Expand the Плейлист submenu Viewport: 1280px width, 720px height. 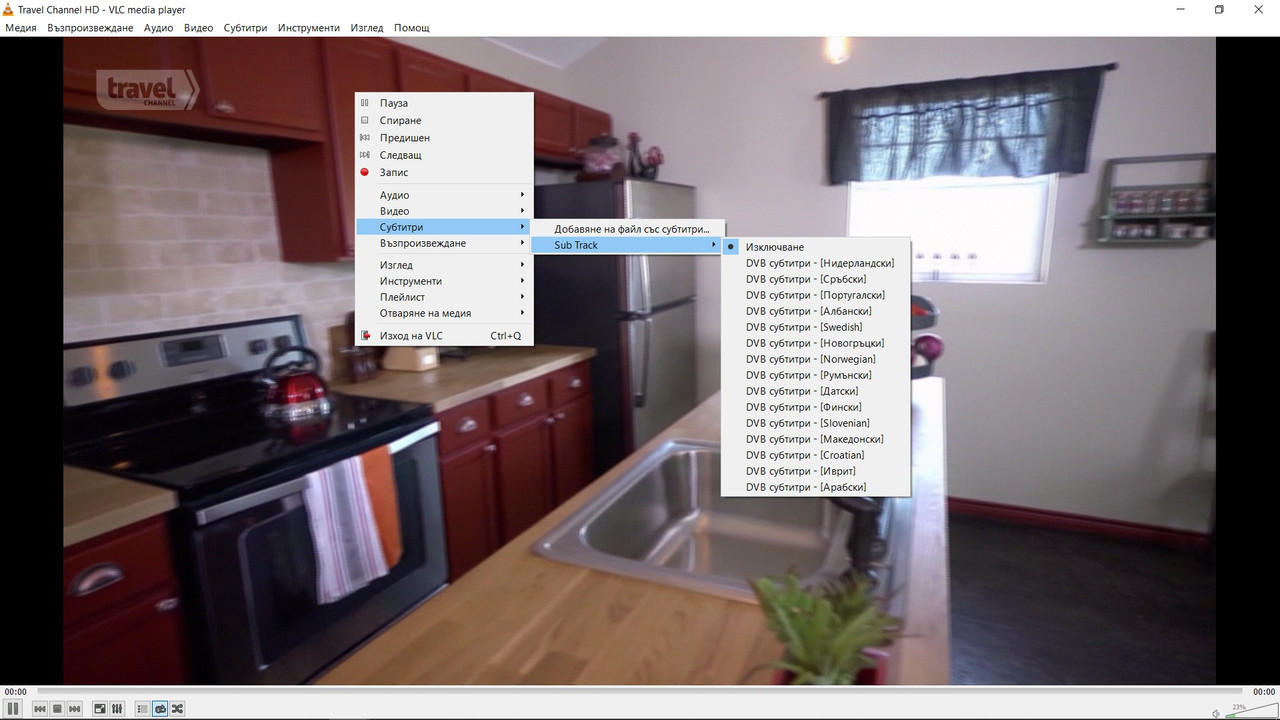444,297
